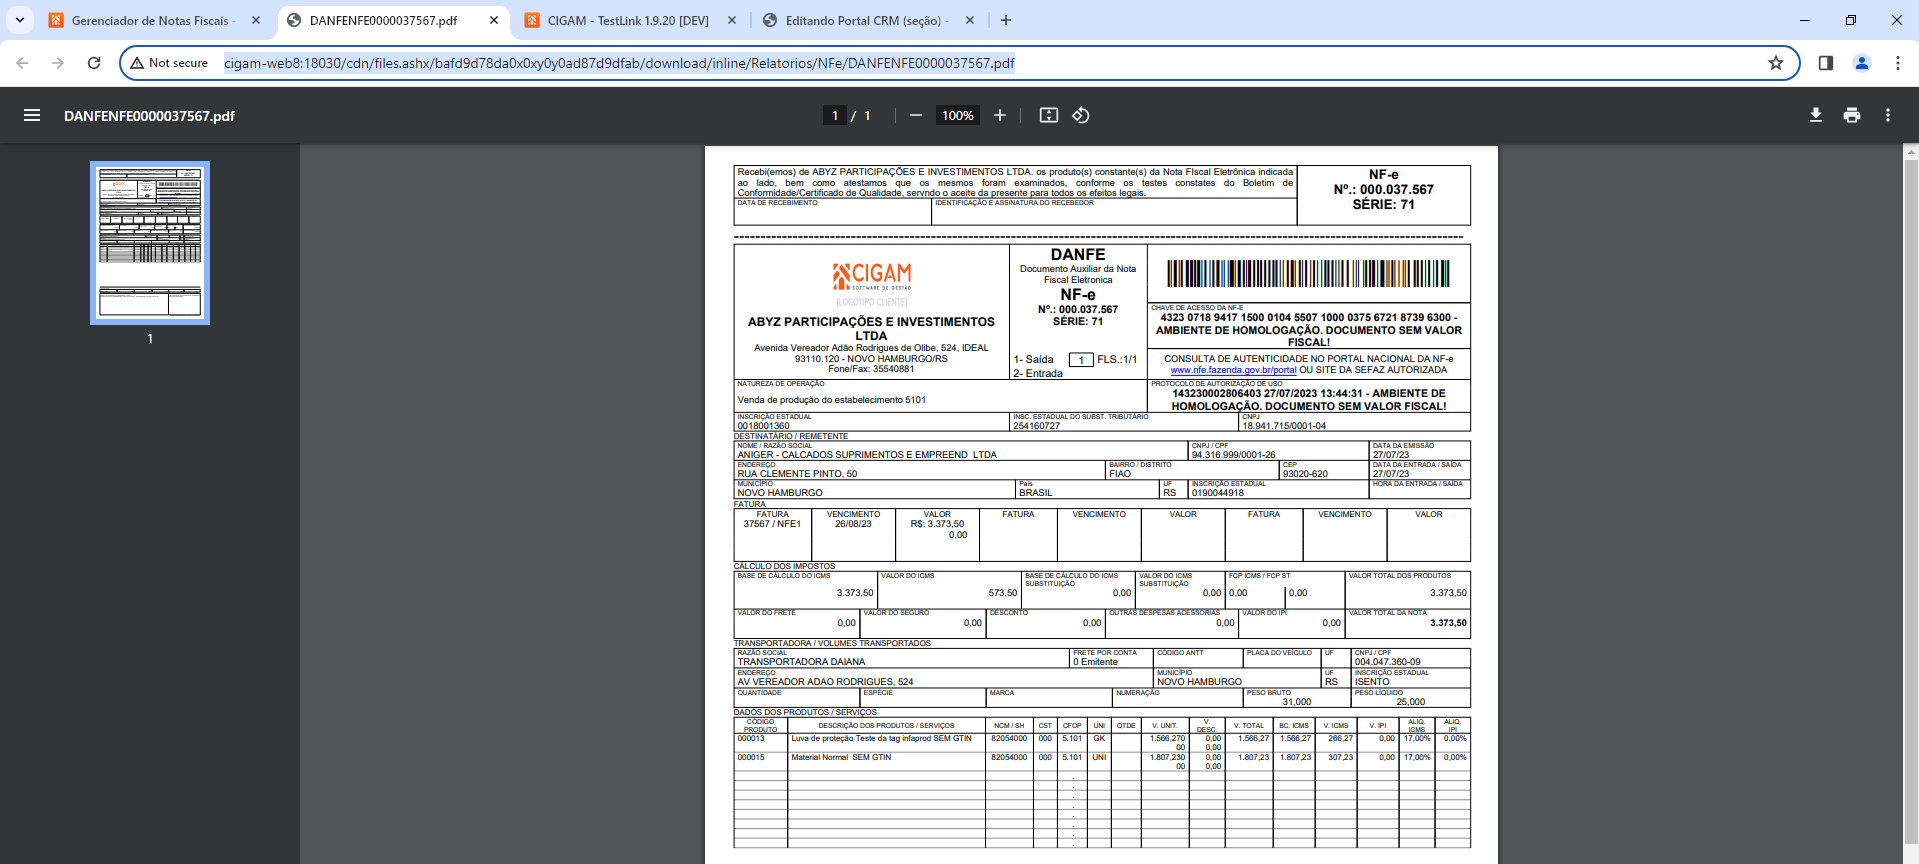Zoom out the PDF document

click(x=915, y=115)
